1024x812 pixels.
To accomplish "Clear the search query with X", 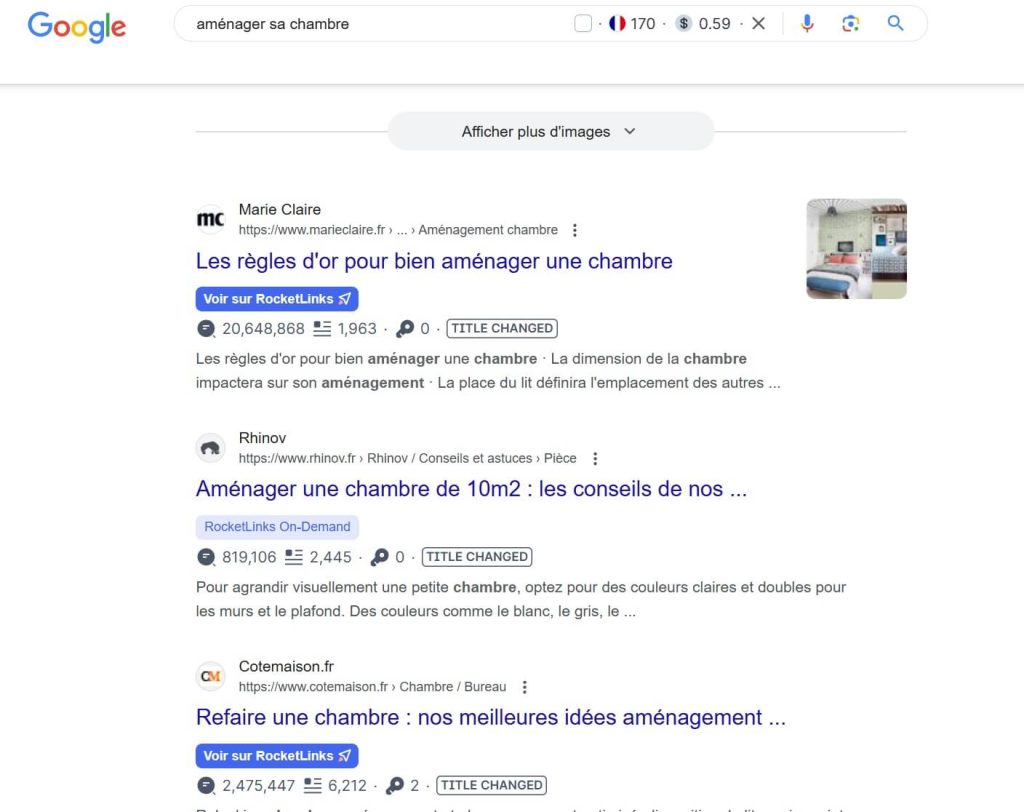I will (758, 24).
